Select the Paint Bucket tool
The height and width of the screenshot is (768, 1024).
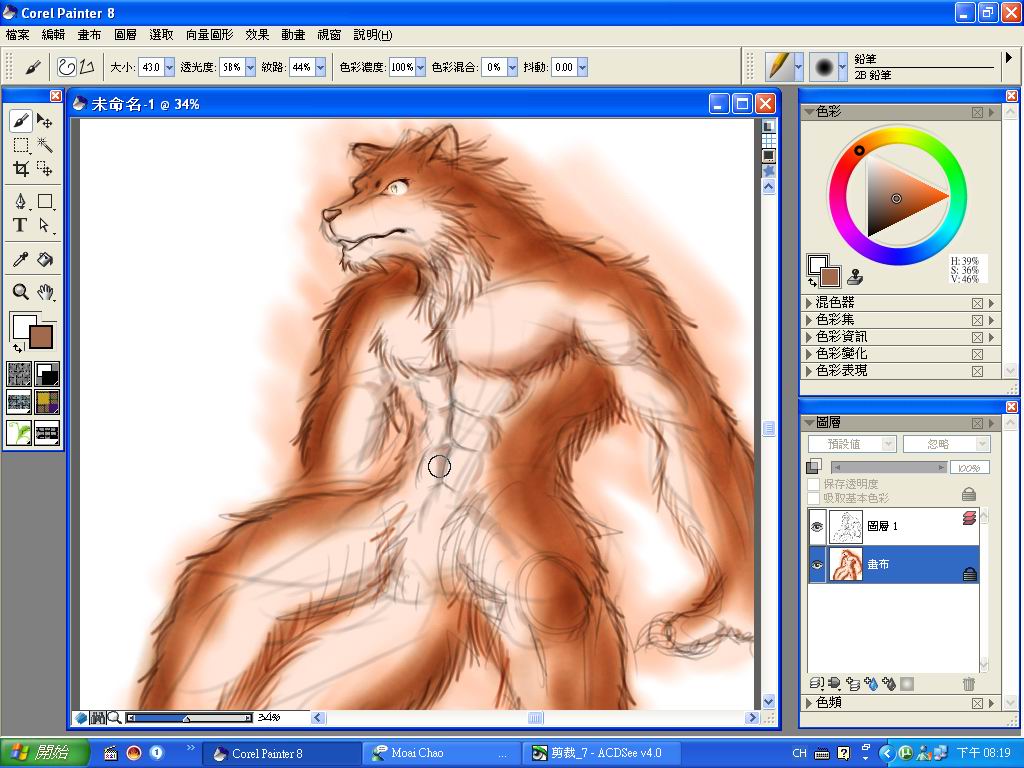(45, 260)
